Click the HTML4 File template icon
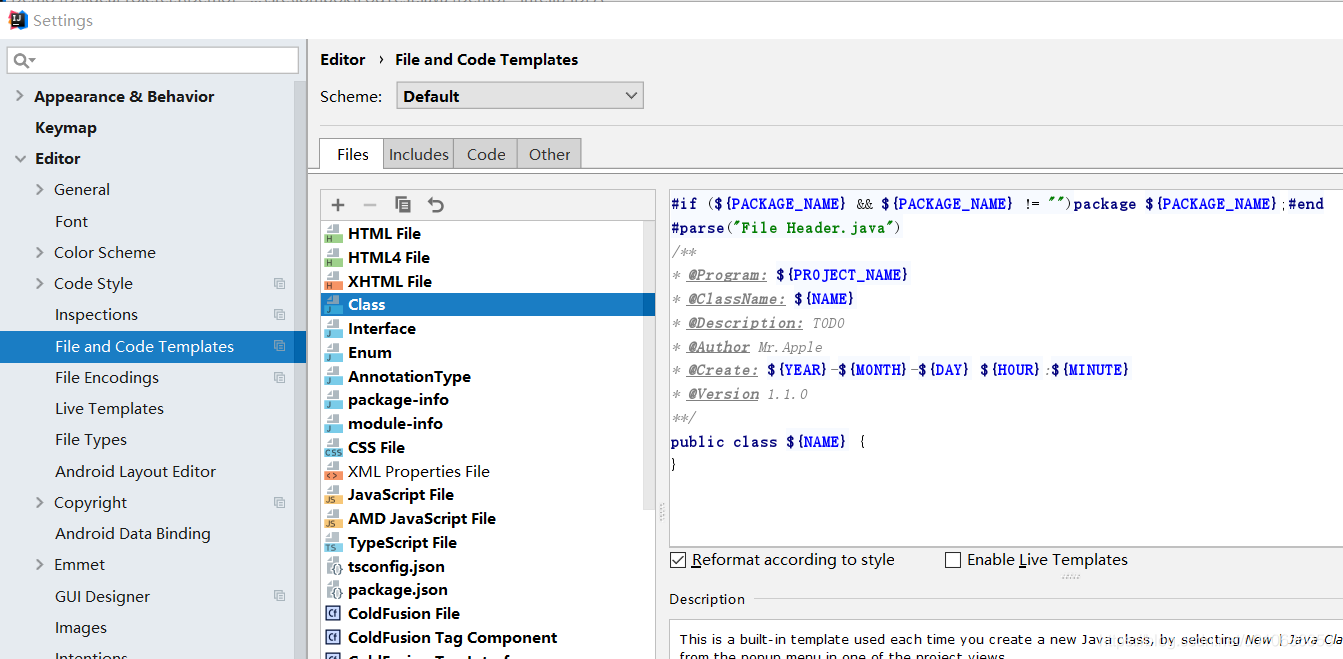 tap(333, 258)
